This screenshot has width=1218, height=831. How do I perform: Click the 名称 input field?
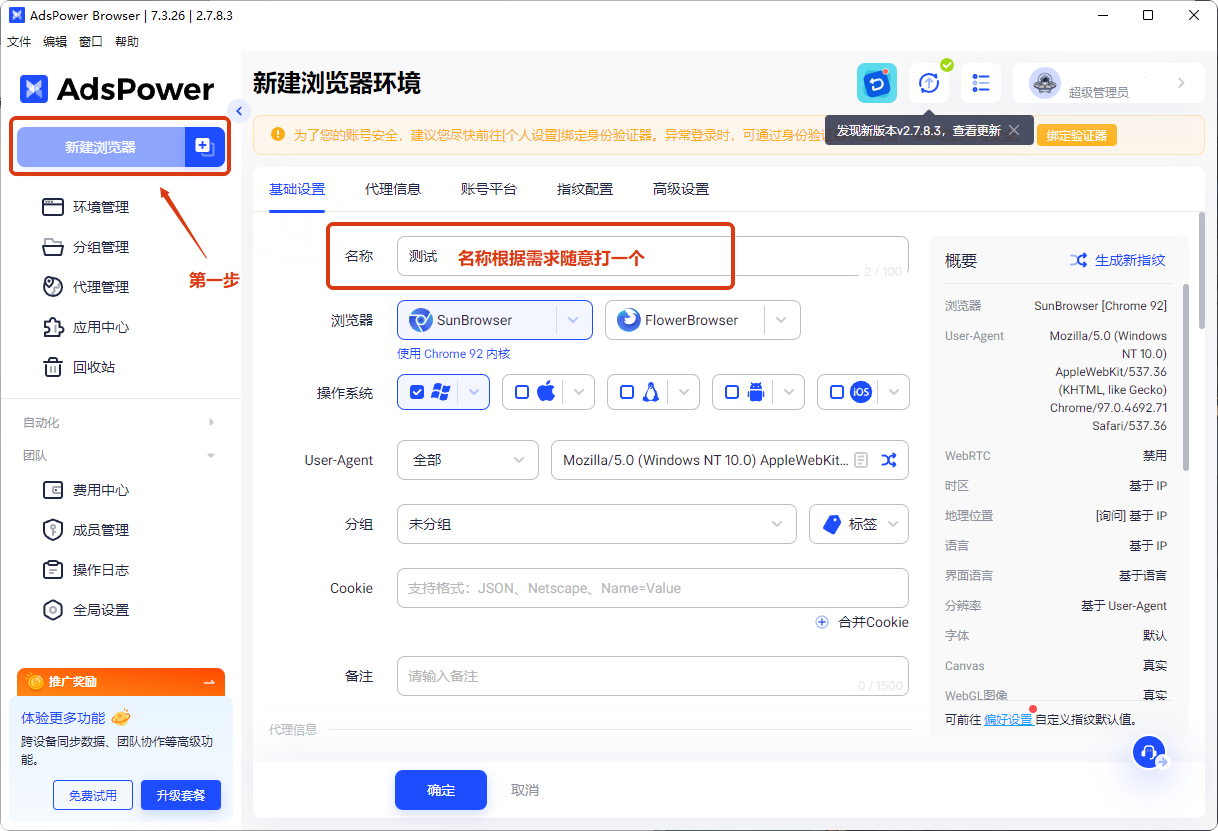pyautogui.click(x=653, y=256)
